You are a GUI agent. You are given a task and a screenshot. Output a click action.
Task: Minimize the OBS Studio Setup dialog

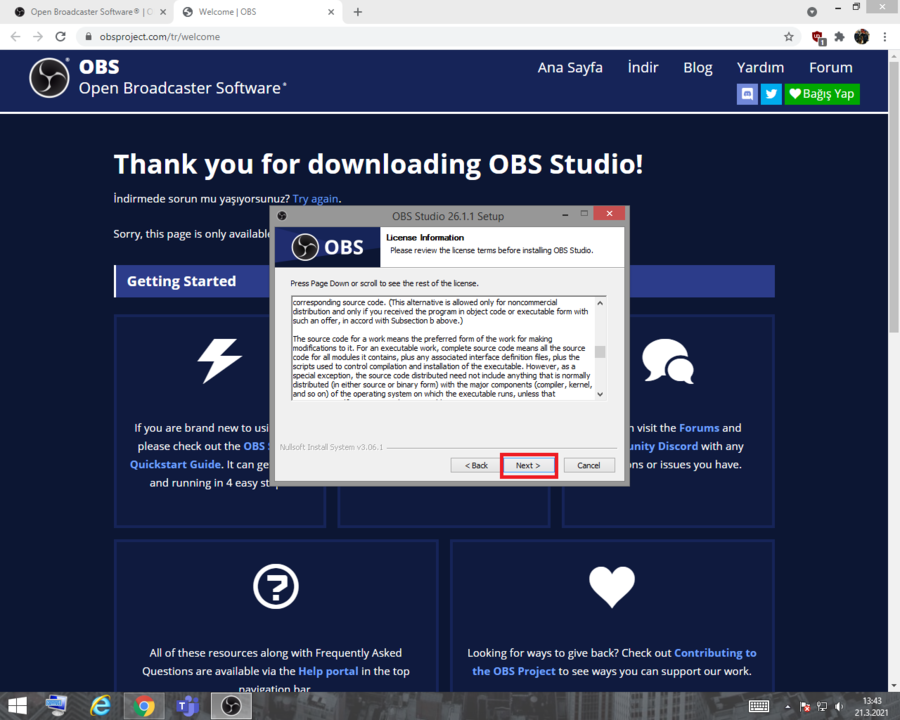[x=565, y=214]
